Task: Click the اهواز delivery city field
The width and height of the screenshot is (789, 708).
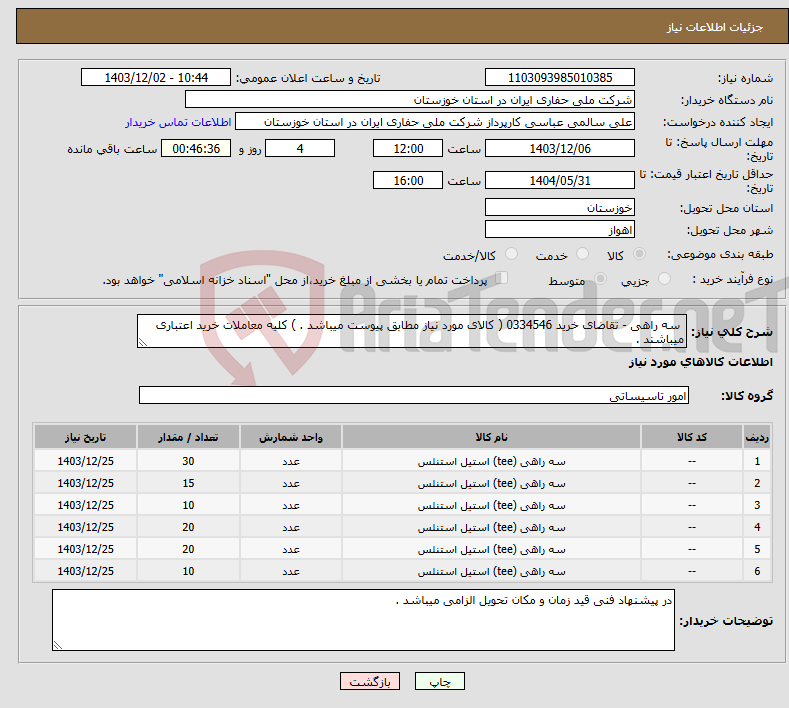Action: (559, 230)
